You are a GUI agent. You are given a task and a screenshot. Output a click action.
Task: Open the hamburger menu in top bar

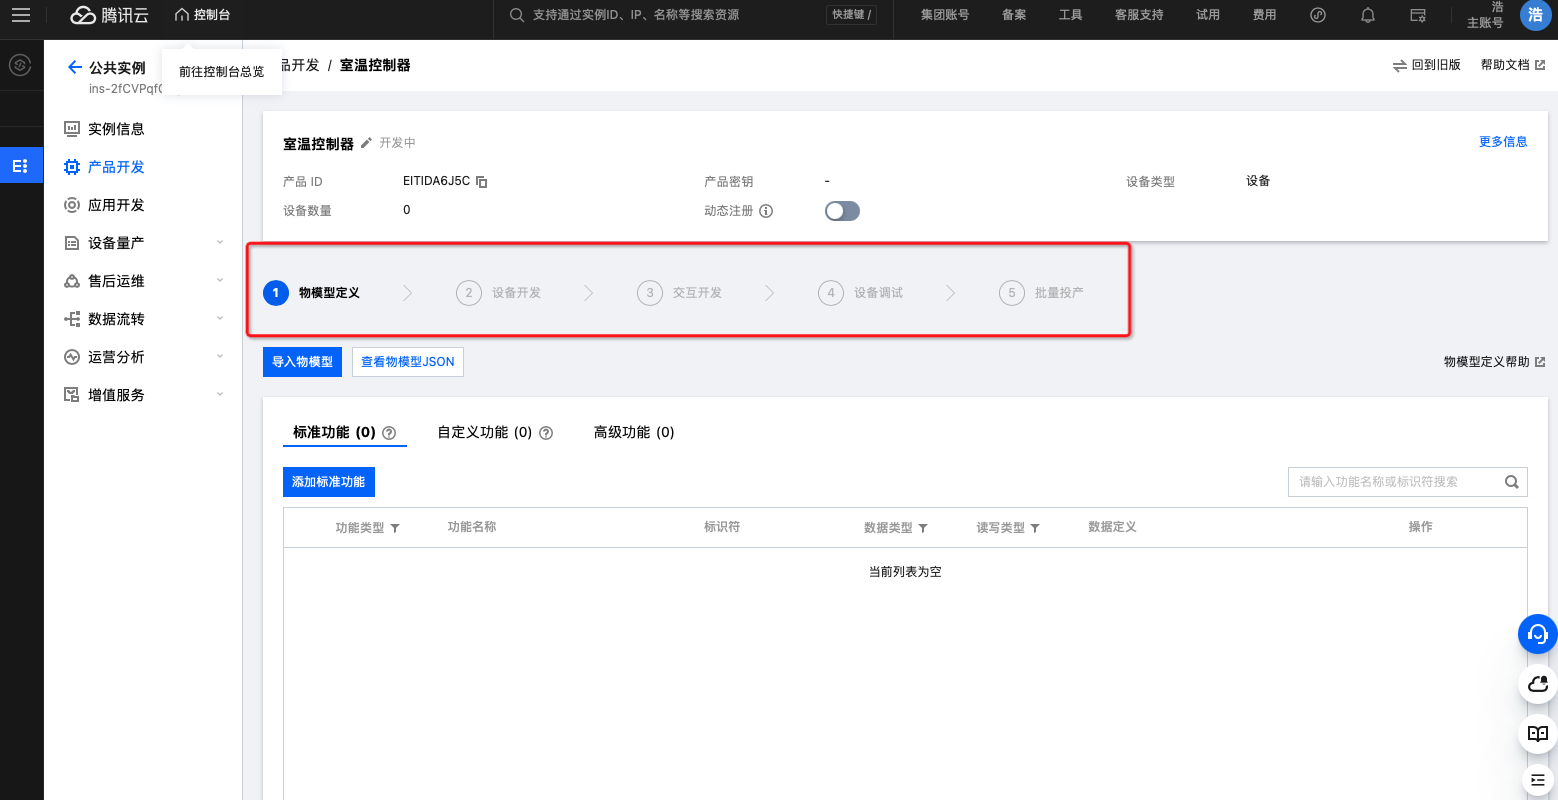[21, 15]
